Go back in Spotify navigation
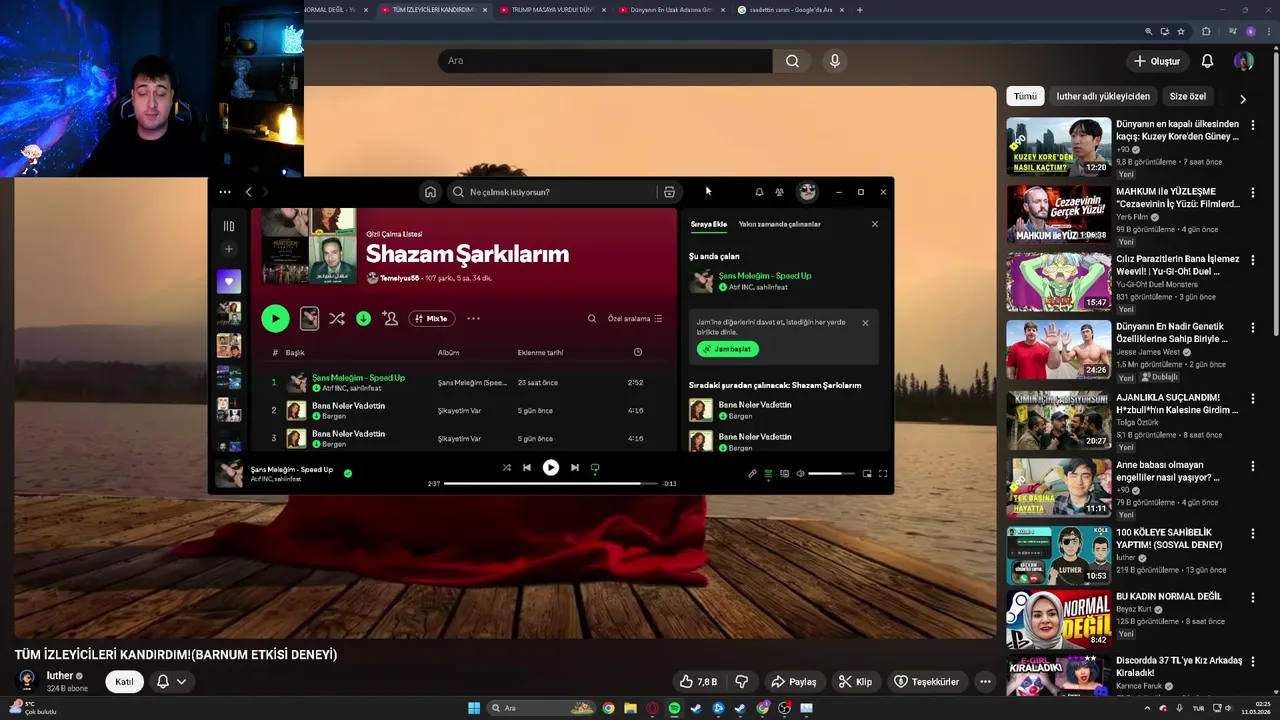 click(249, 192)
